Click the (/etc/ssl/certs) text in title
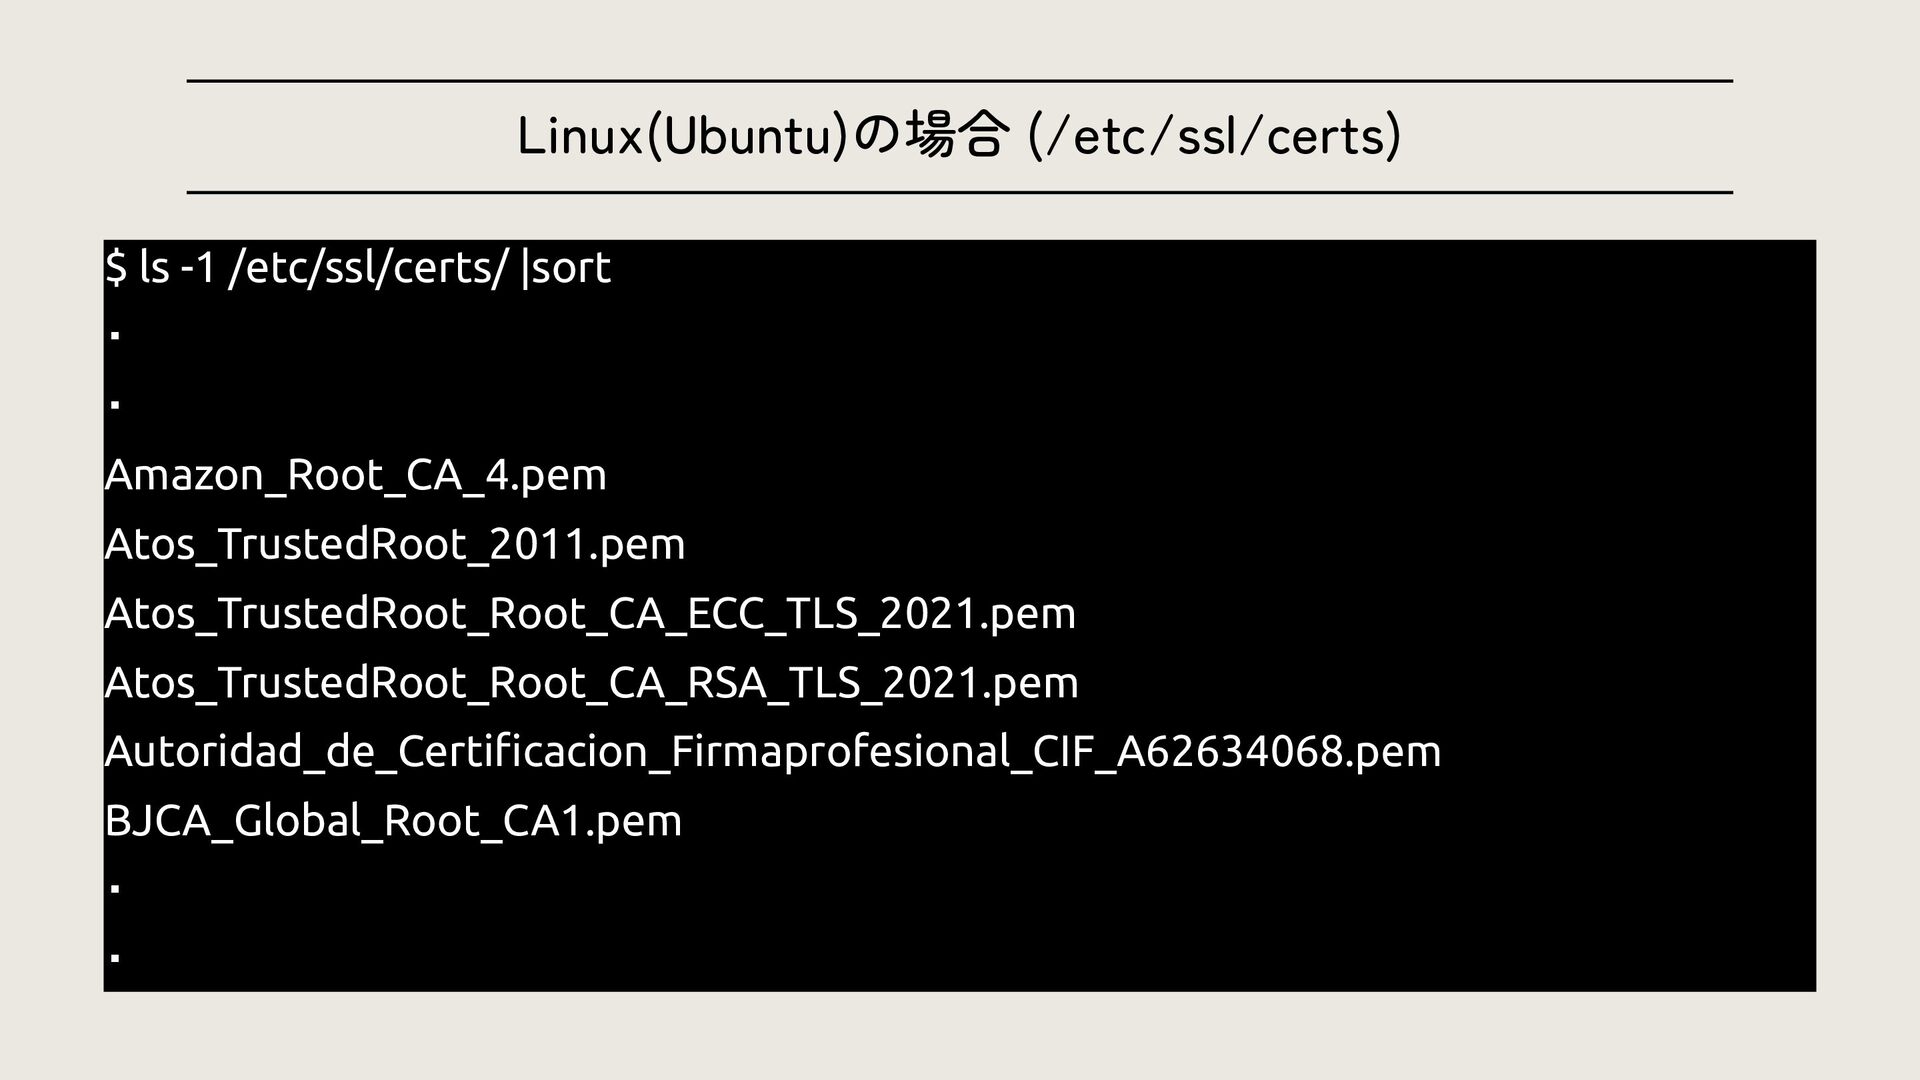This screenshot has height=1080, width=1920. pyautogui.click(x=1215, y=137)
